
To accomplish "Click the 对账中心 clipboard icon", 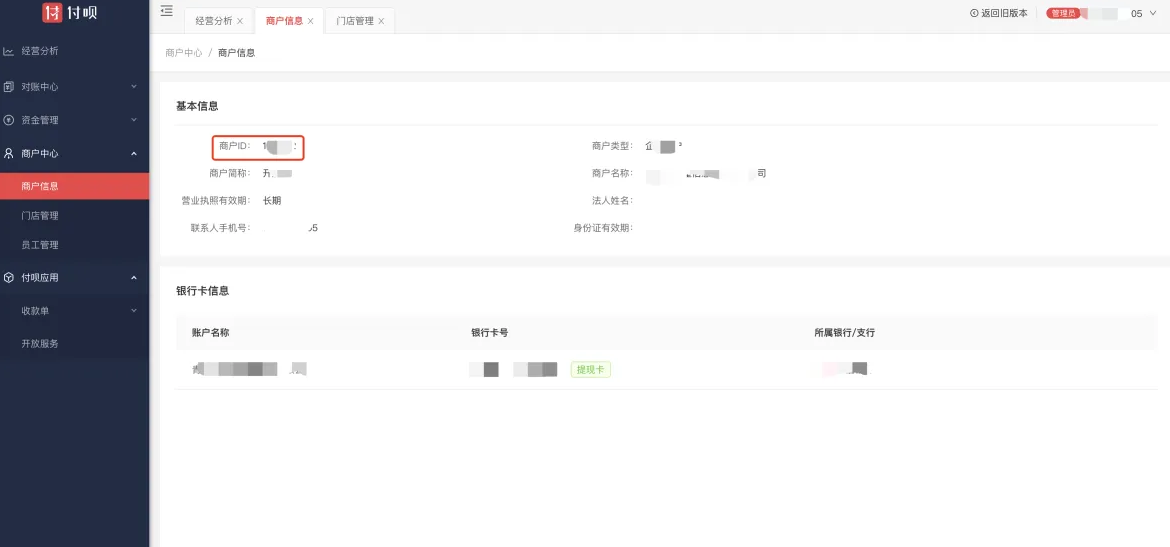I will (x=9, y=87).
